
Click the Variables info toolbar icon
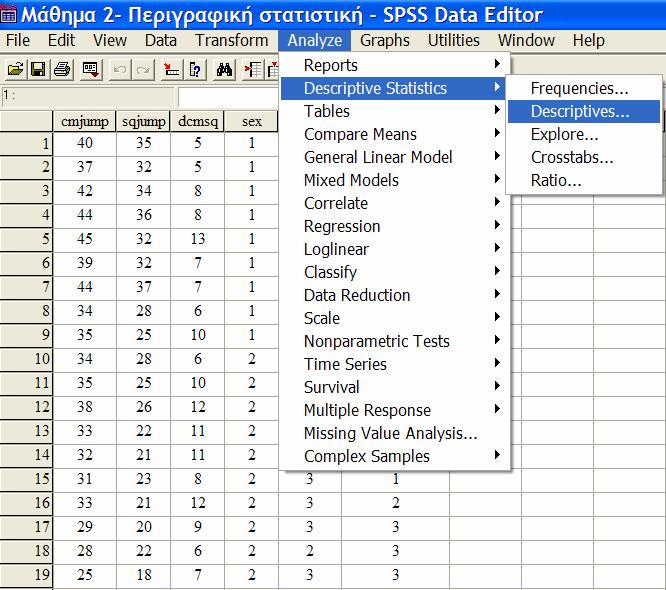pyautogui.click(x=195, y=69)
